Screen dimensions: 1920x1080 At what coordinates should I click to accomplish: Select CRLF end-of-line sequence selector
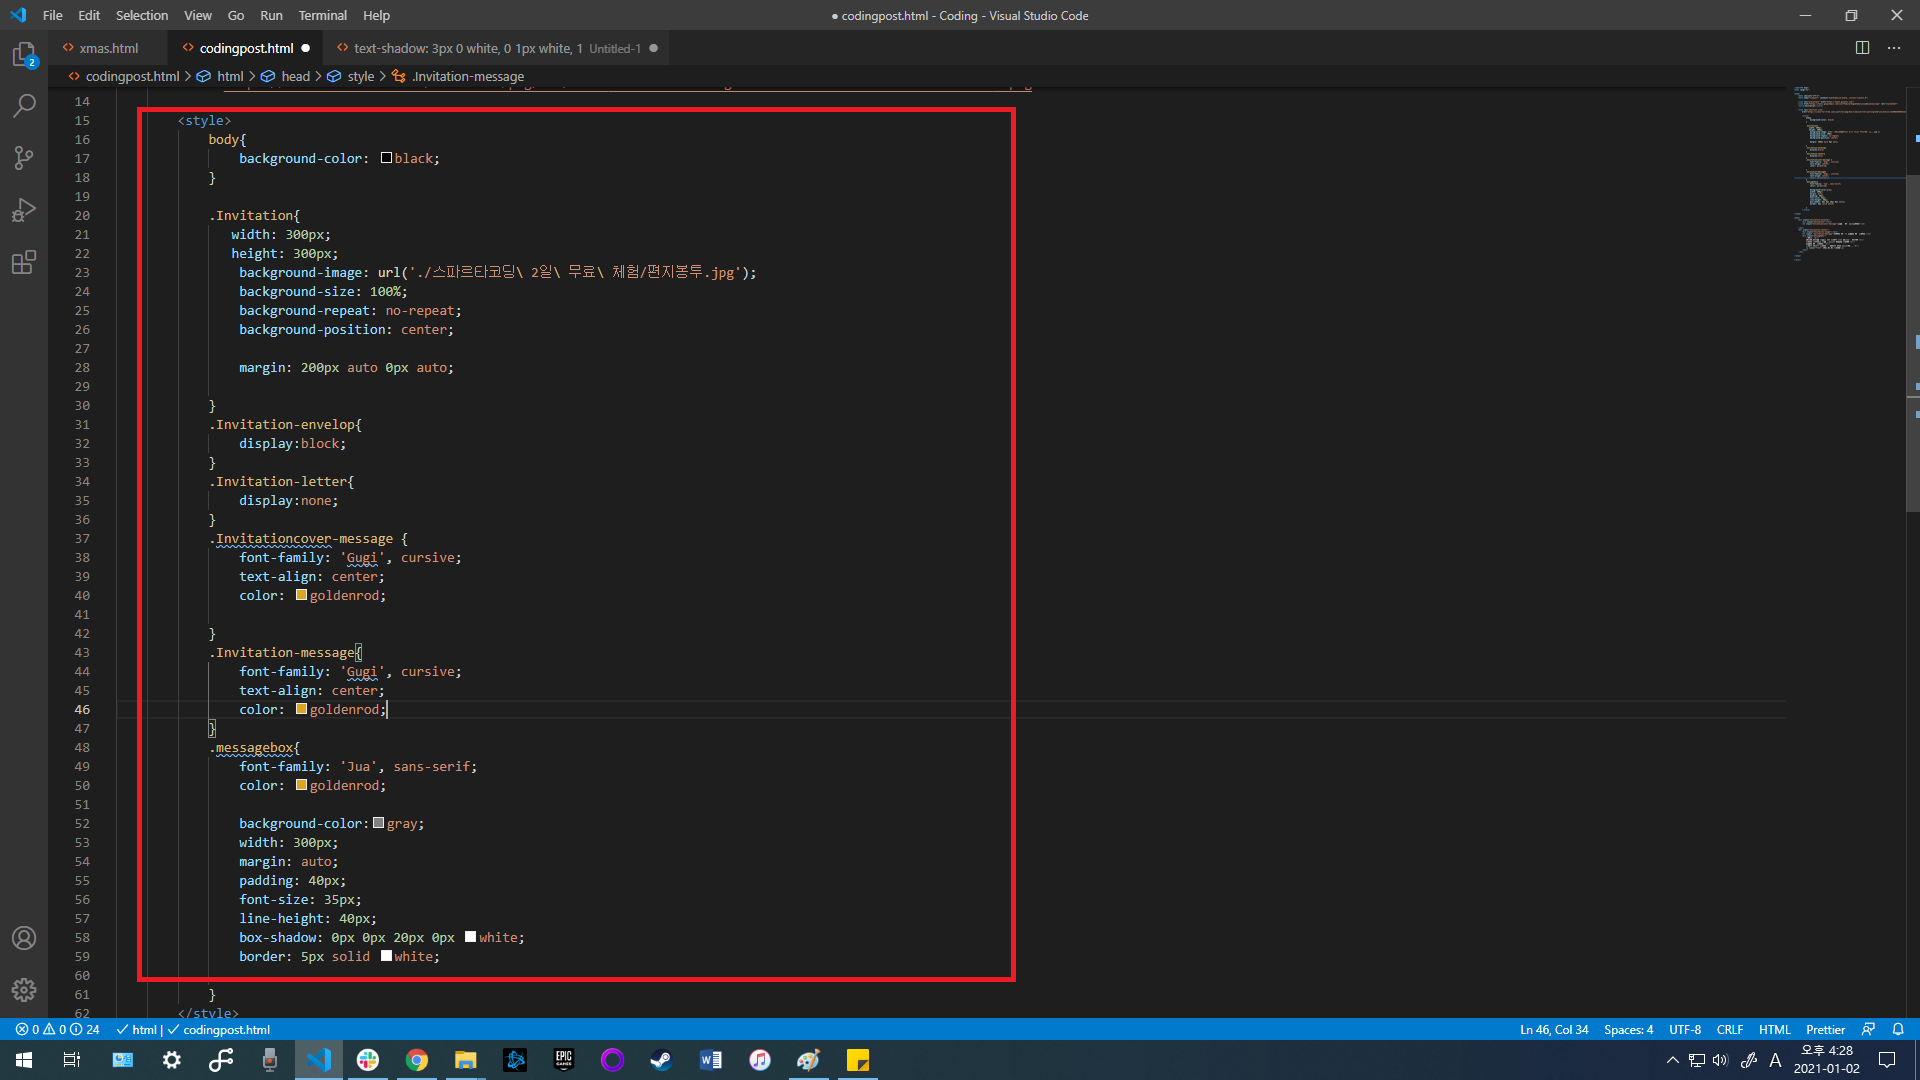1729,1029
